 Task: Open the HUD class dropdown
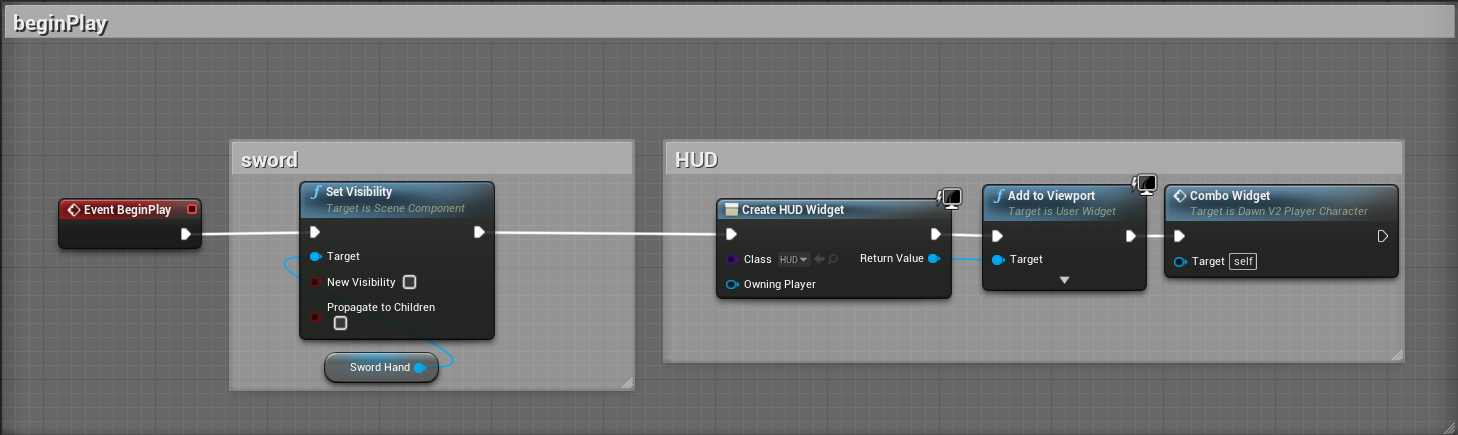(x=794, y=260)
